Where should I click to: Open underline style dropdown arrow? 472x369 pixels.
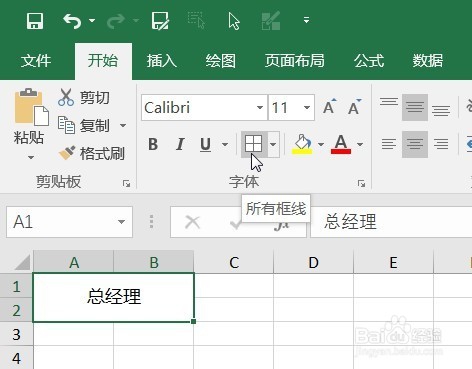pos(225,144)
